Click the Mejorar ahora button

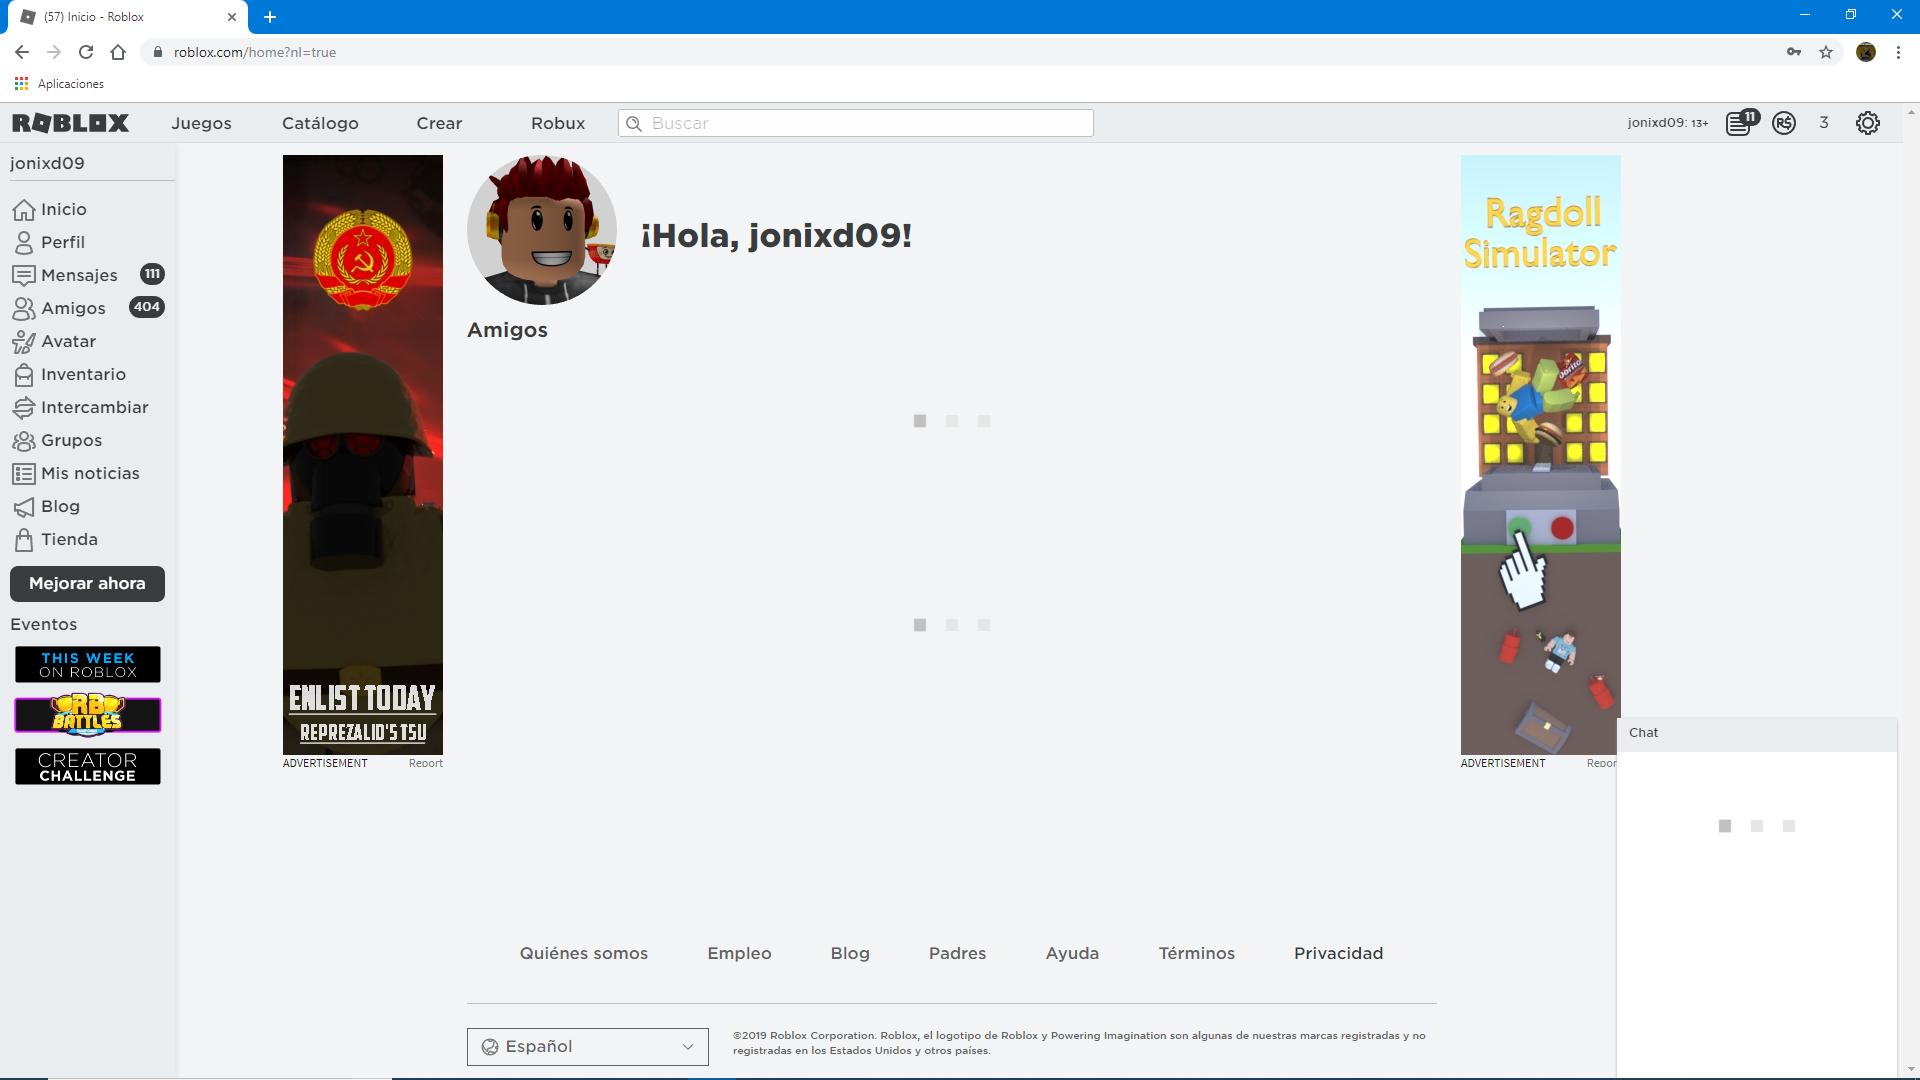87,584
